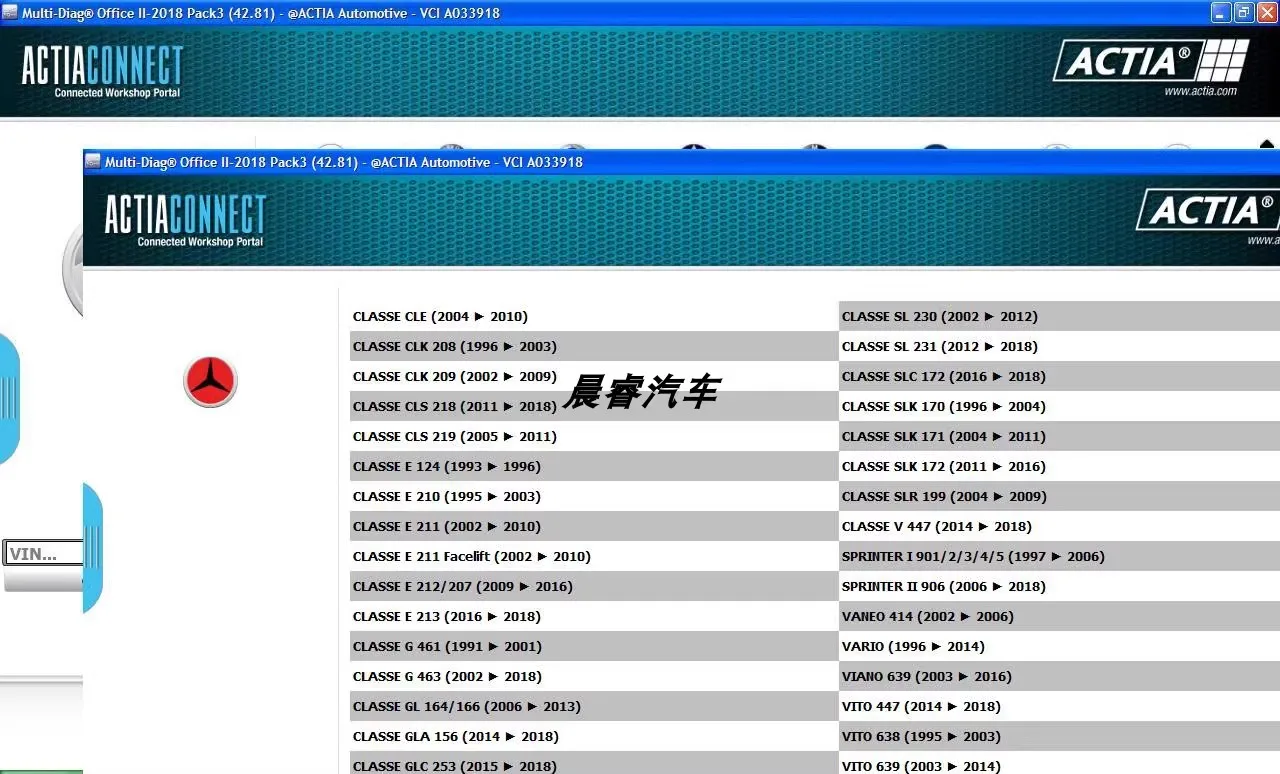Screen dimensions: 1280x774
Task: Select CLASSE E 124 (1993 ► 1996)
Action: click(594, 466)
